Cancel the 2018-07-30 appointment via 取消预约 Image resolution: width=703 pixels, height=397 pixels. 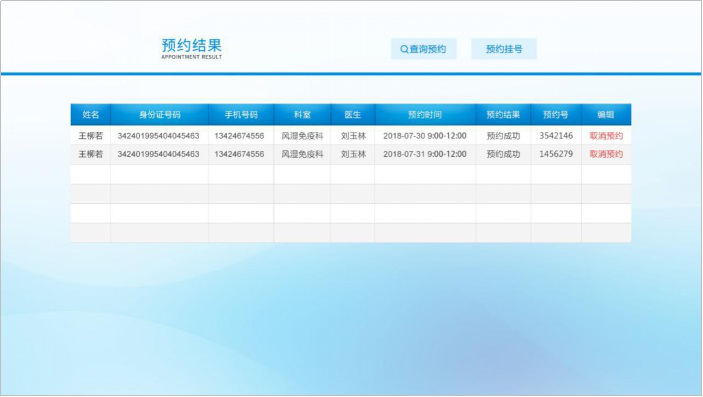[x=606, y=136]
